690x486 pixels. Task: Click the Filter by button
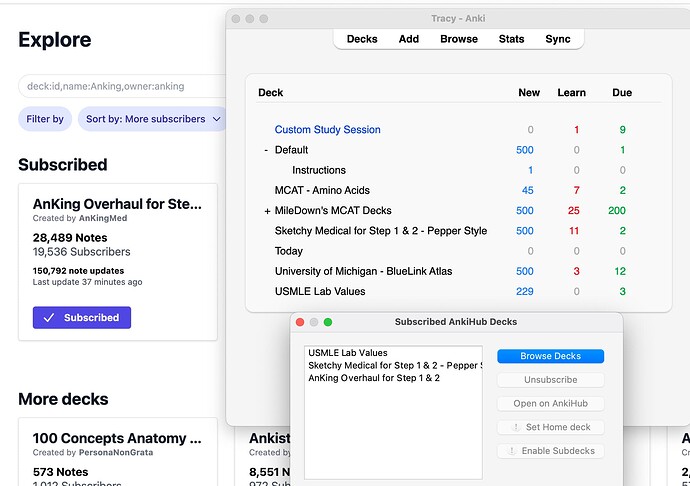click(x=45, y=119)
